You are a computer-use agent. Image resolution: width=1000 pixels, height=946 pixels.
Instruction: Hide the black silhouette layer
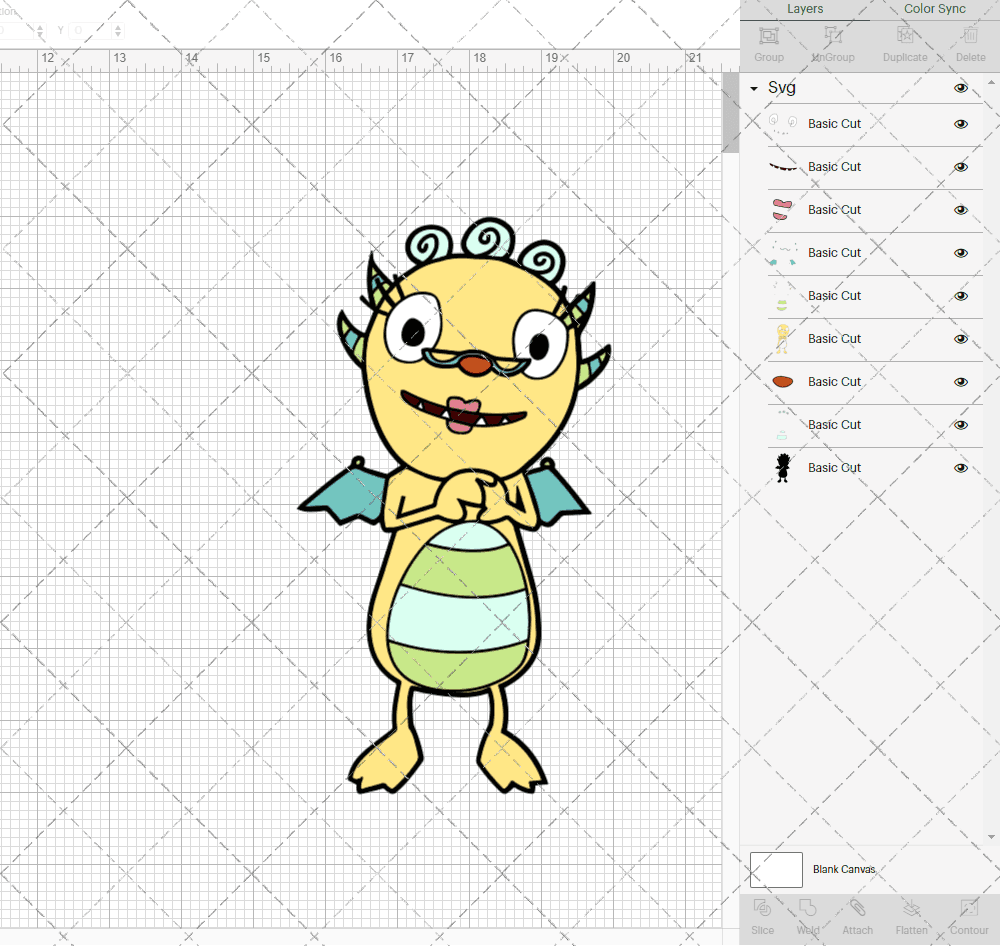click(961, 468)
